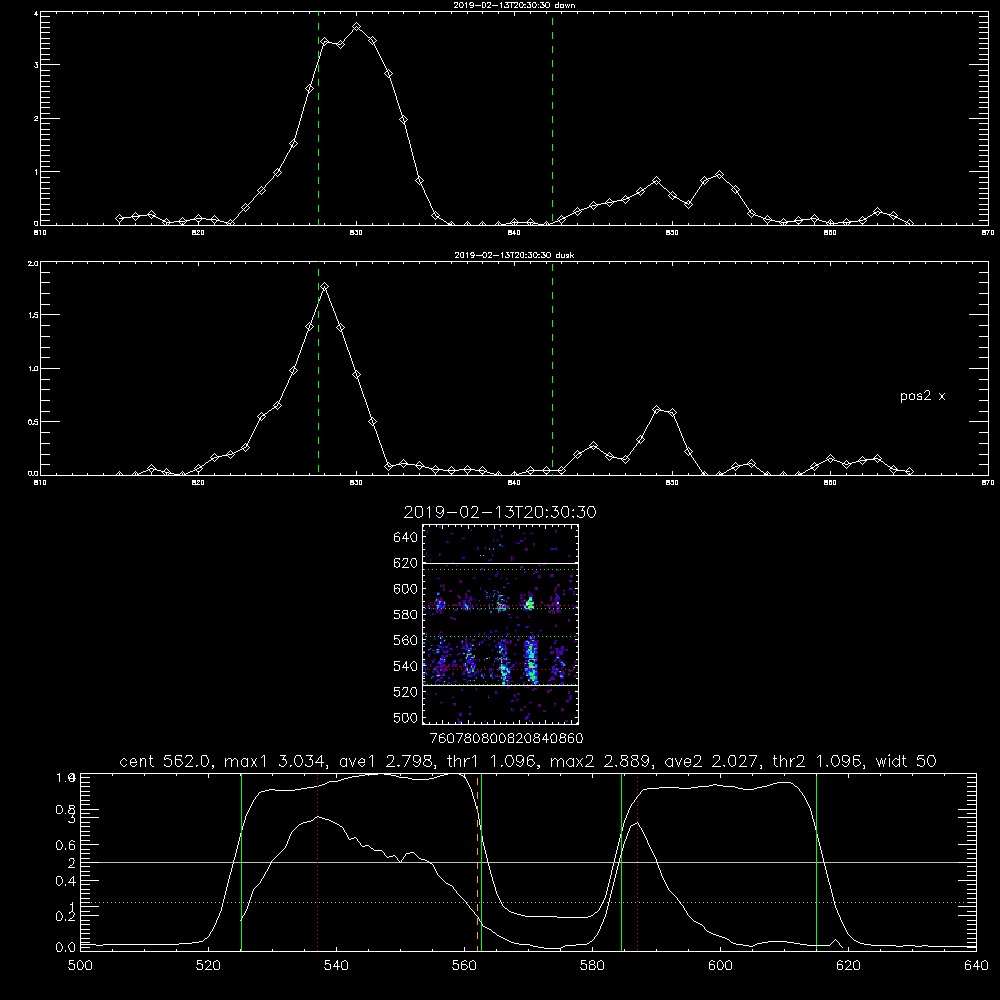Click the orange dashed center line near 562
The width and height of the screenshot is (1000, 1000).
[x=477, y=861]
